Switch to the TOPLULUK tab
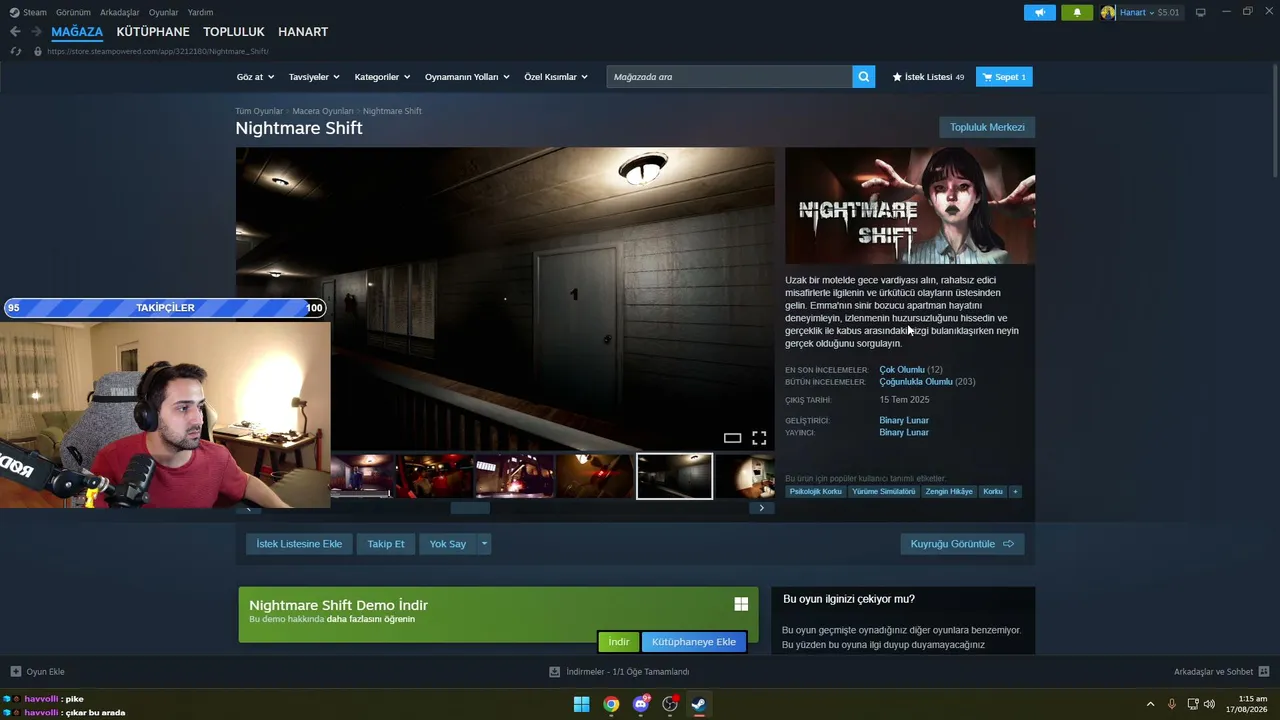This screenshot has width=1280, height=720. click(x=234, y=32)
